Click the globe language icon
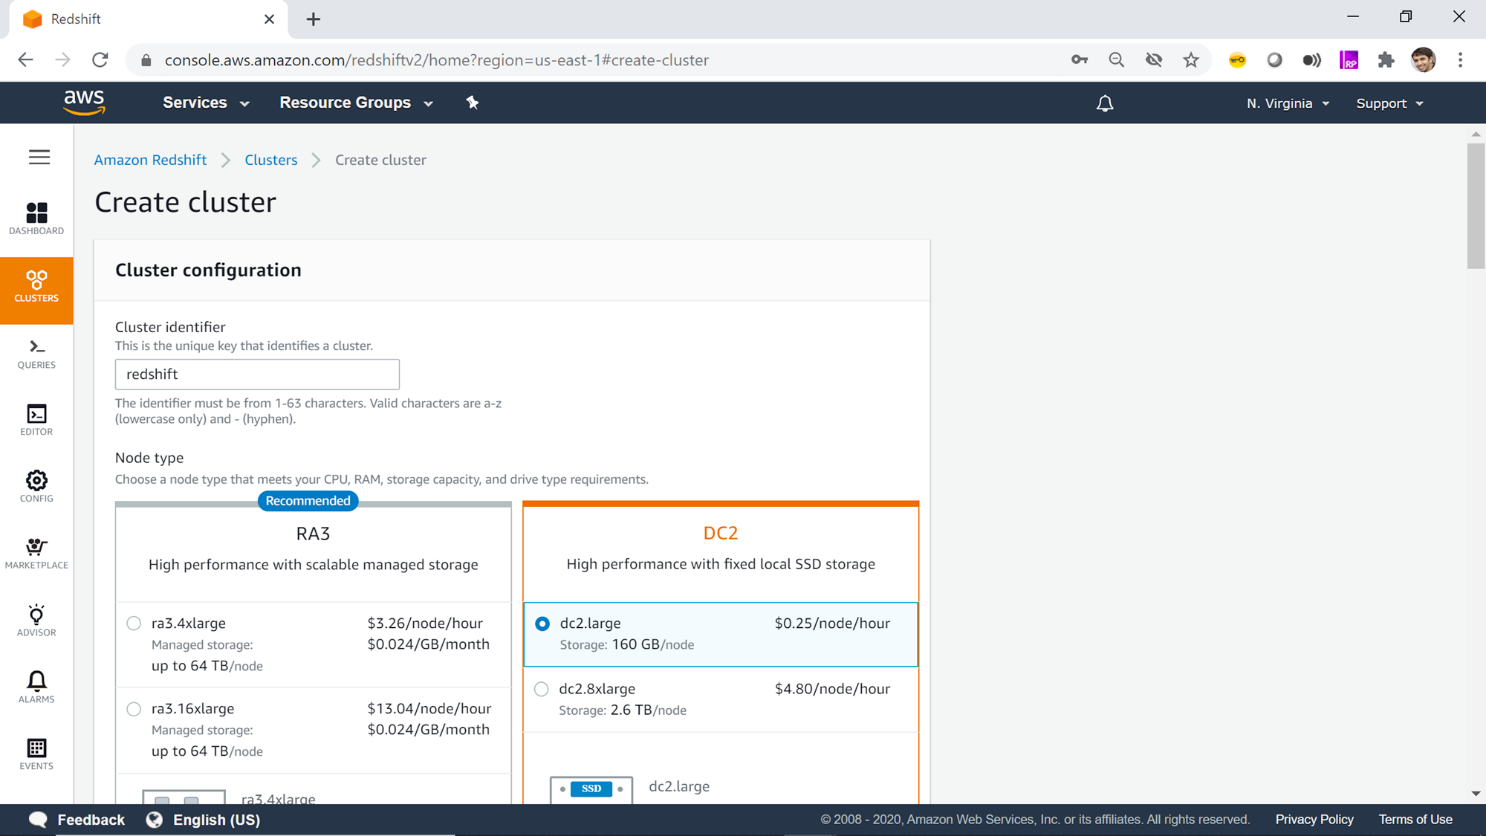 coord(154,820)
